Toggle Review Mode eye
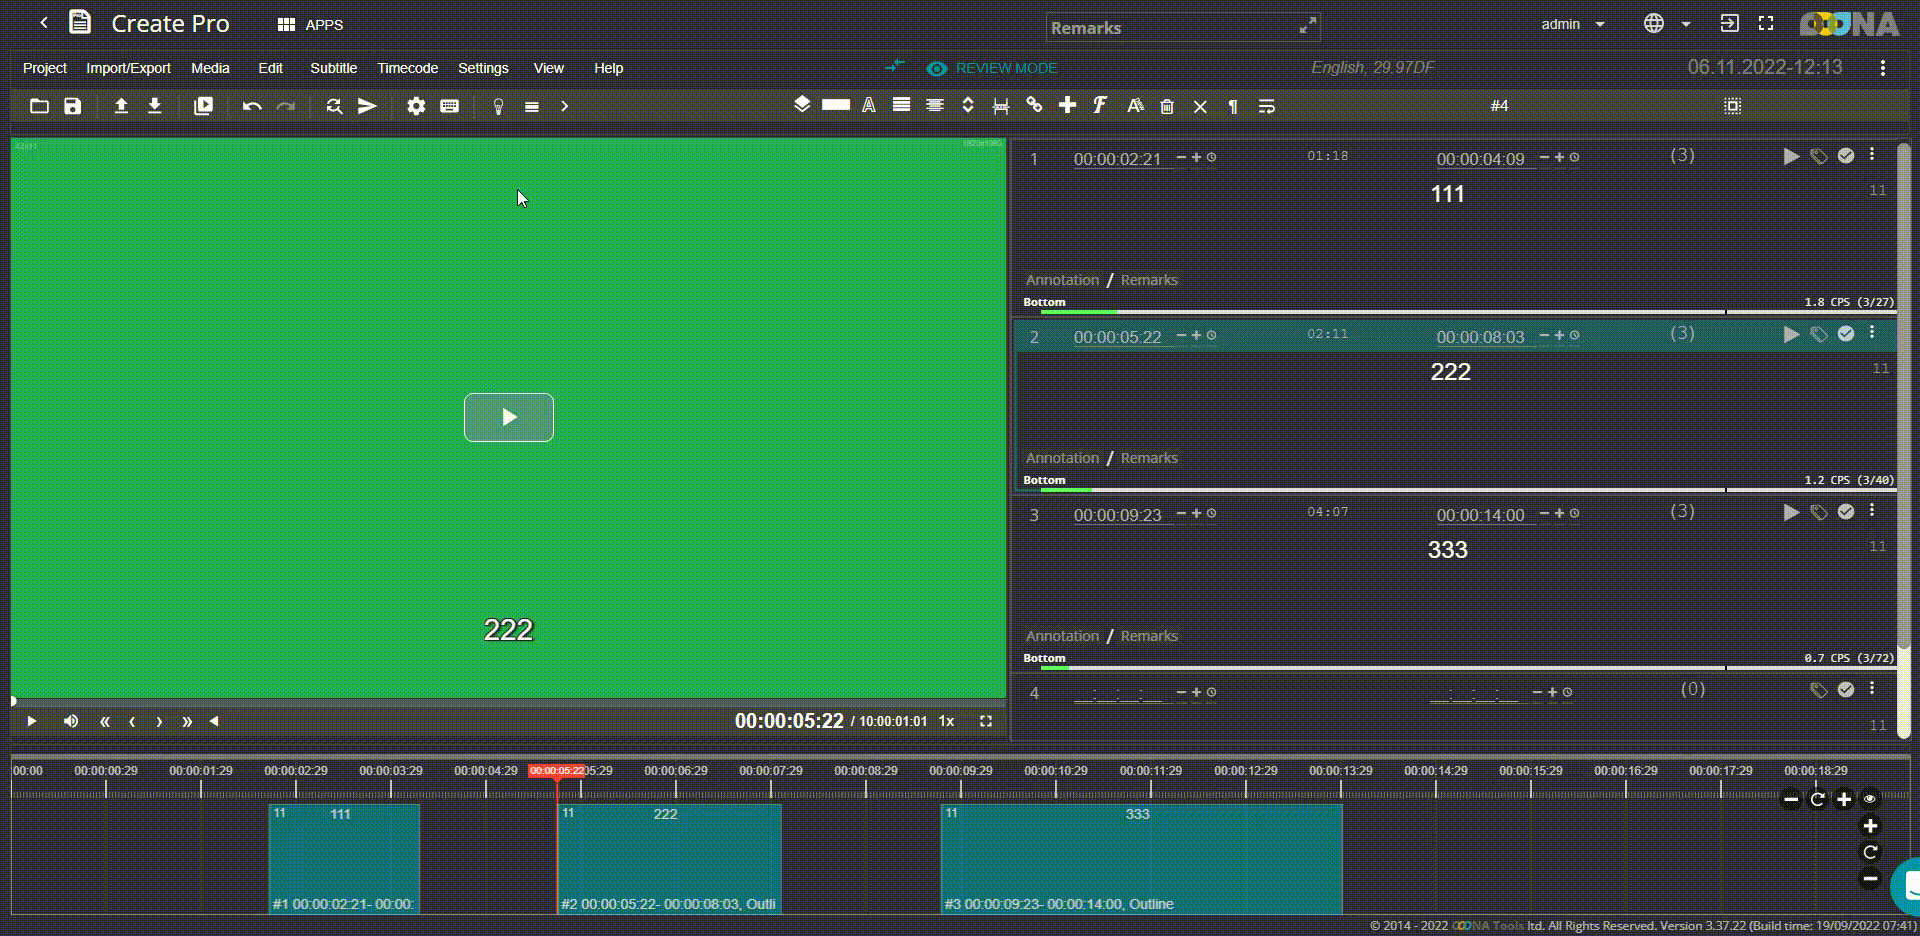The width and height of the screenshot is (1920, 936). (x=937, y=68)
